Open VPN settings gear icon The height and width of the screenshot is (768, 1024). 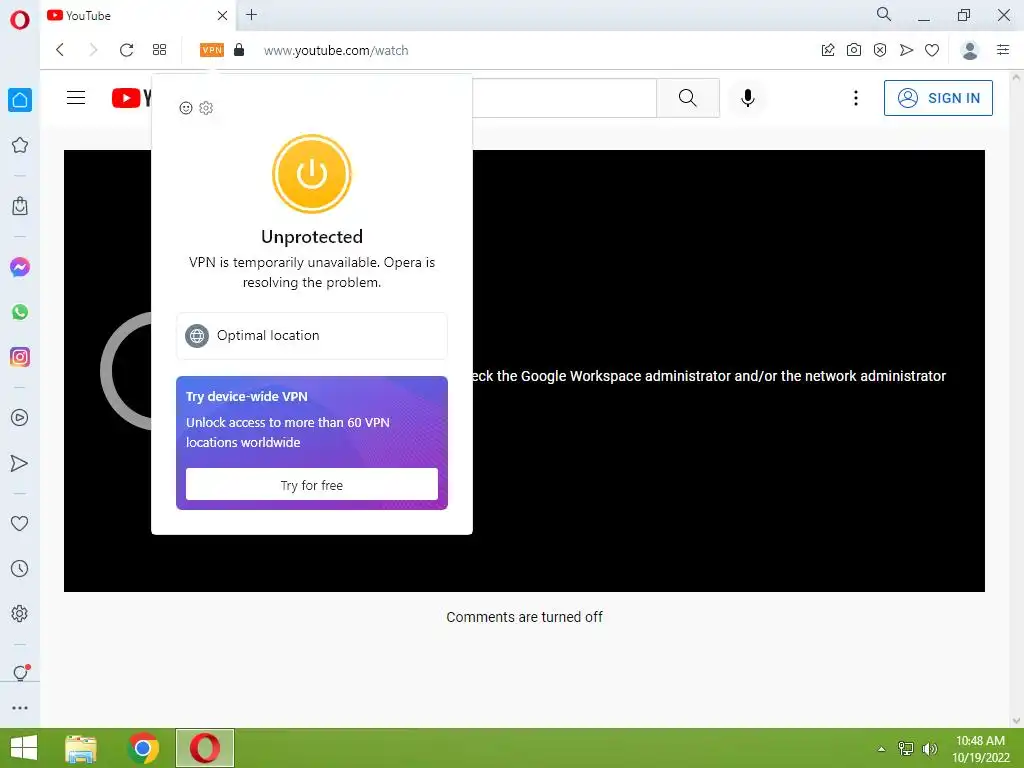tap(206, 108)
